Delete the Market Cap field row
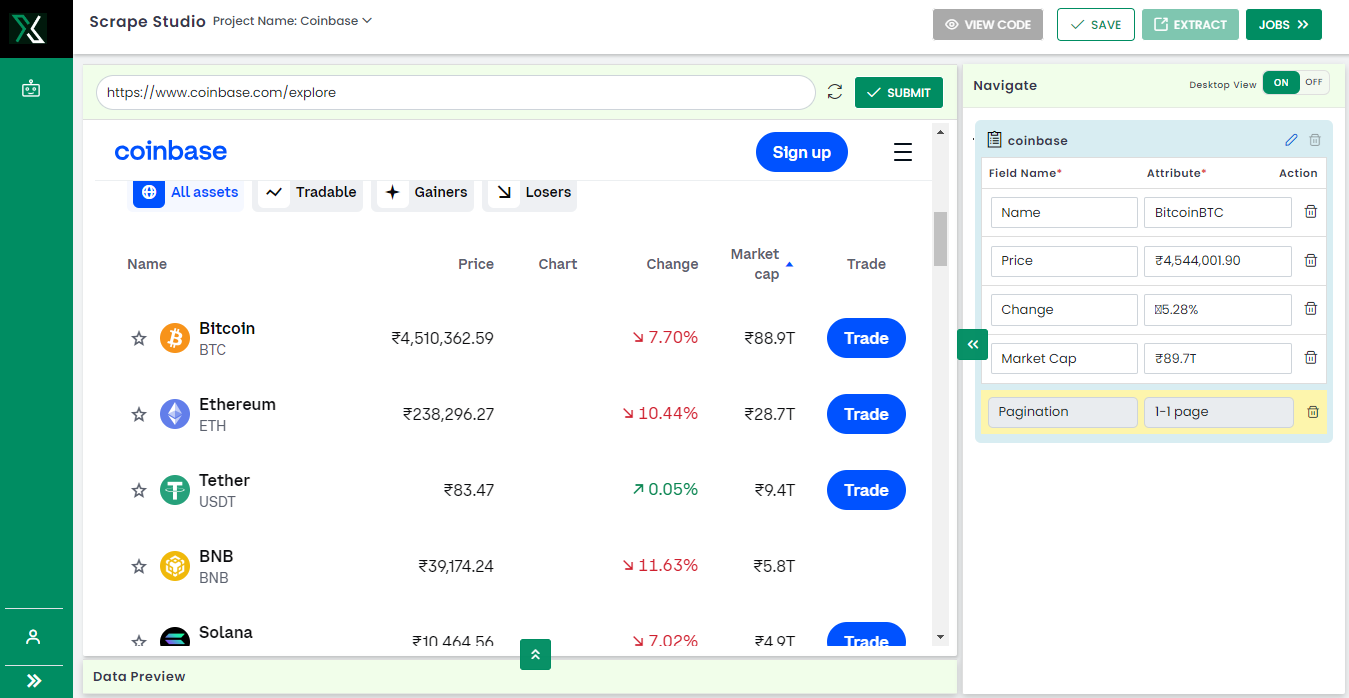 click(1311, 358)
